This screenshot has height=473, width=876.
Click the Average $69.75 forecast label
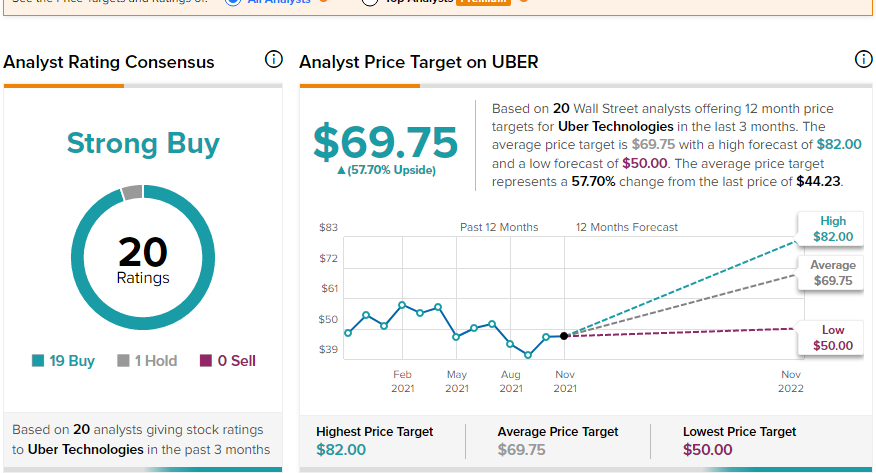[832, 273]
